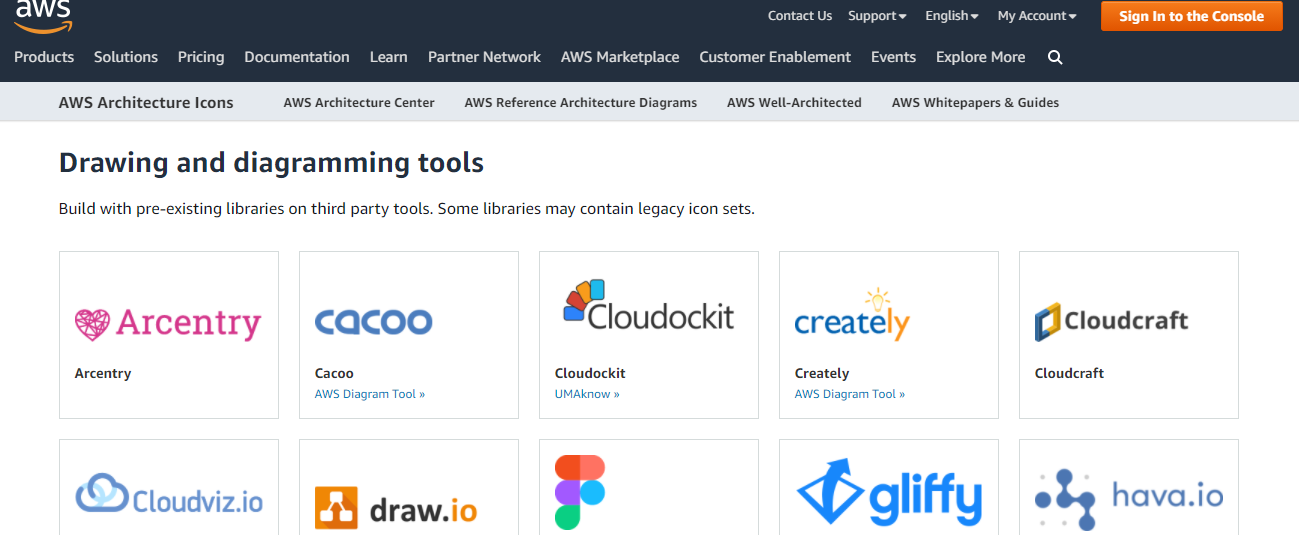
Task: Open the AWS Marketplace menu item
Action: pyautogui.click(x=620, y=57)
